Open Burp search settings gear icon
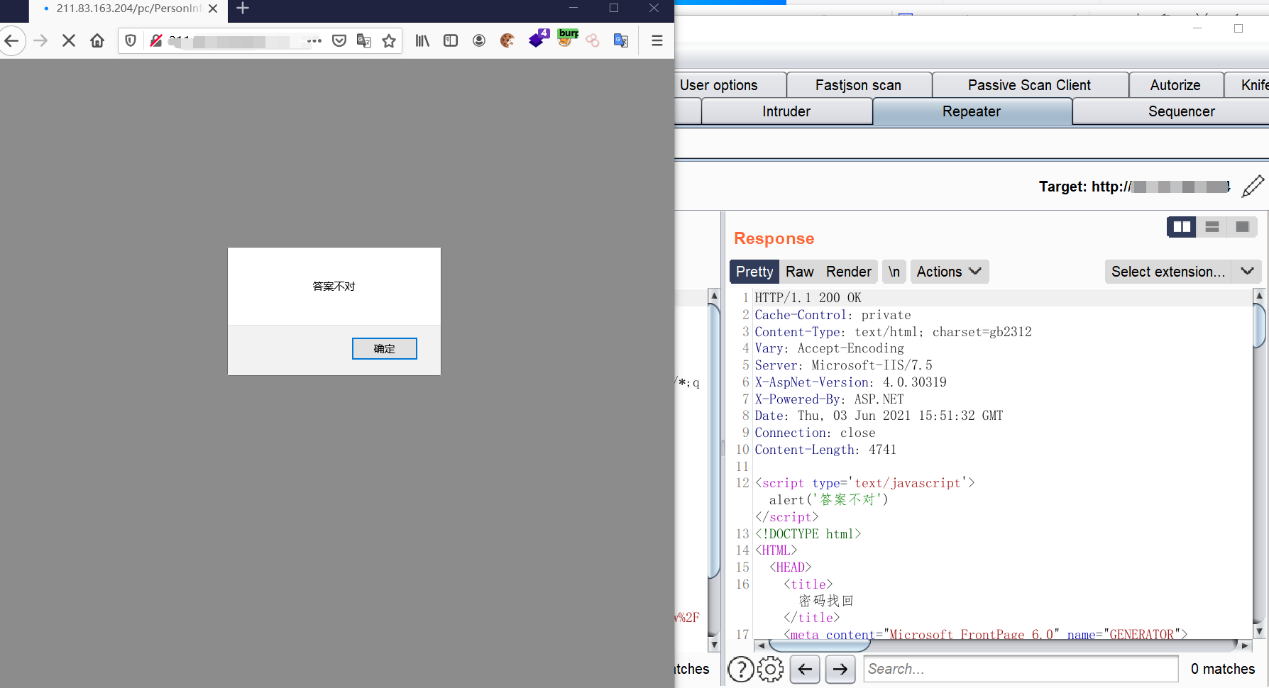The height and width of the screenshot is (688, 1269). tap(770, 669)
